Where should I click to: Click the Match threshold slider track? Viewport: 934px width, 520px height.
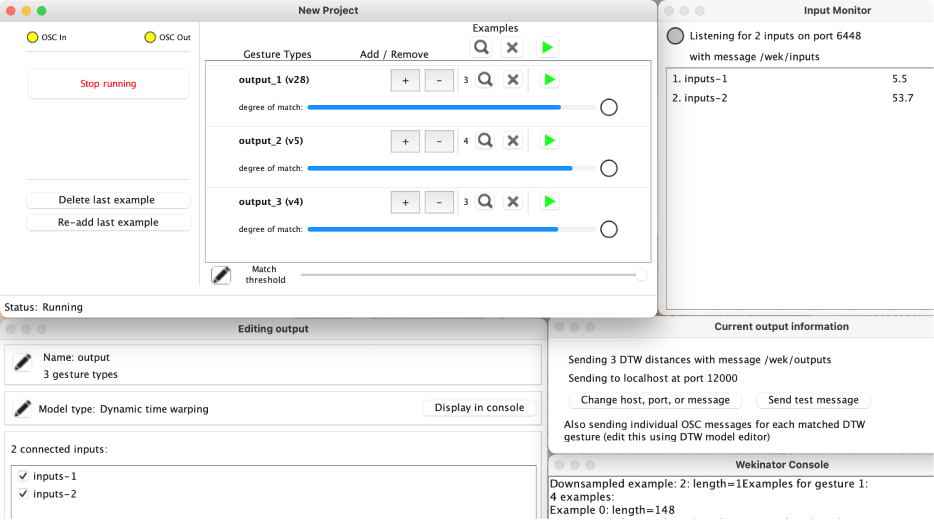point(468,275)
